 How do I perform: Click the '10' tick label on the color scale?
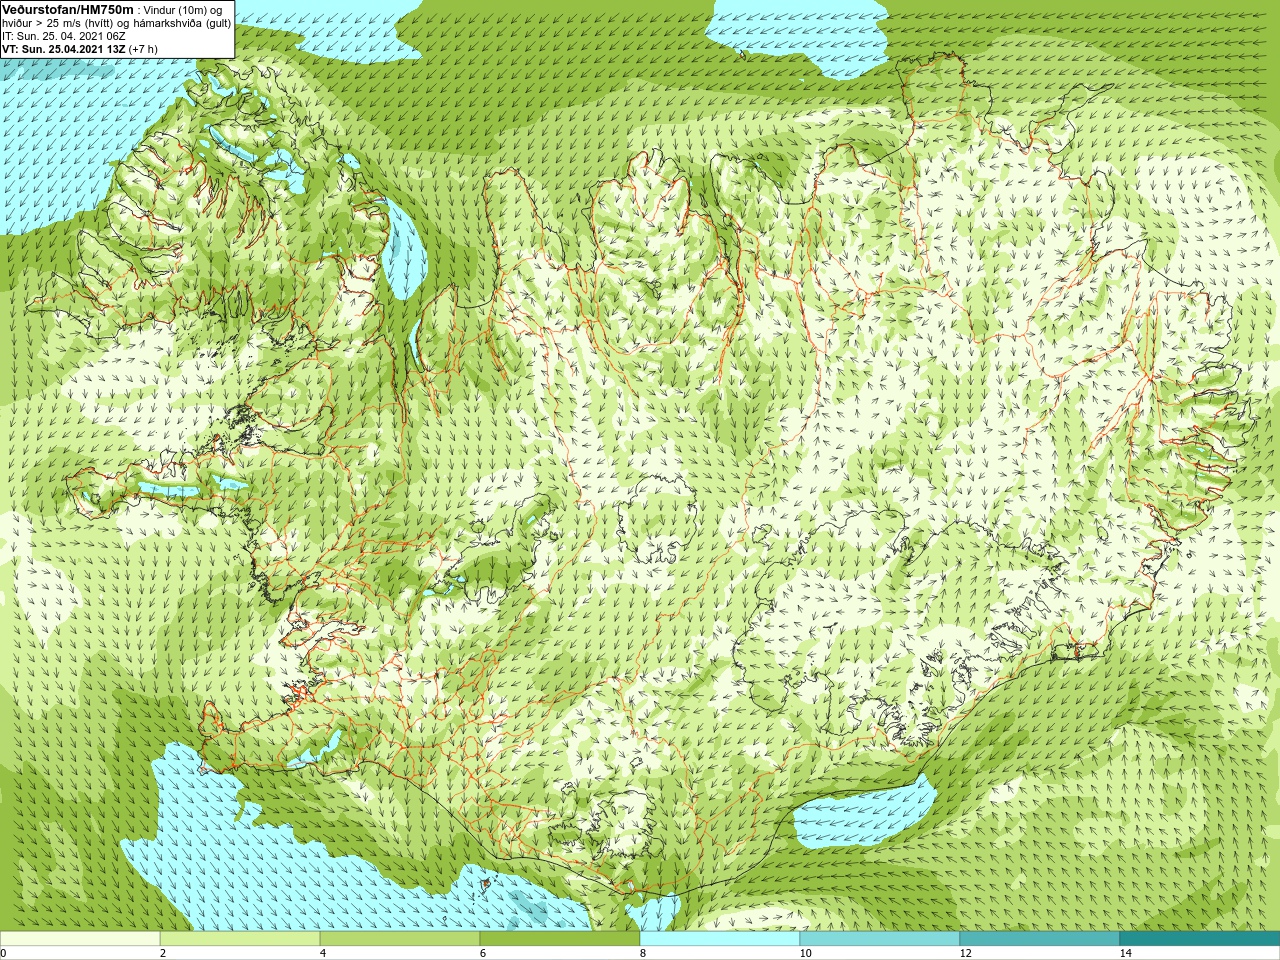[805, 953]
